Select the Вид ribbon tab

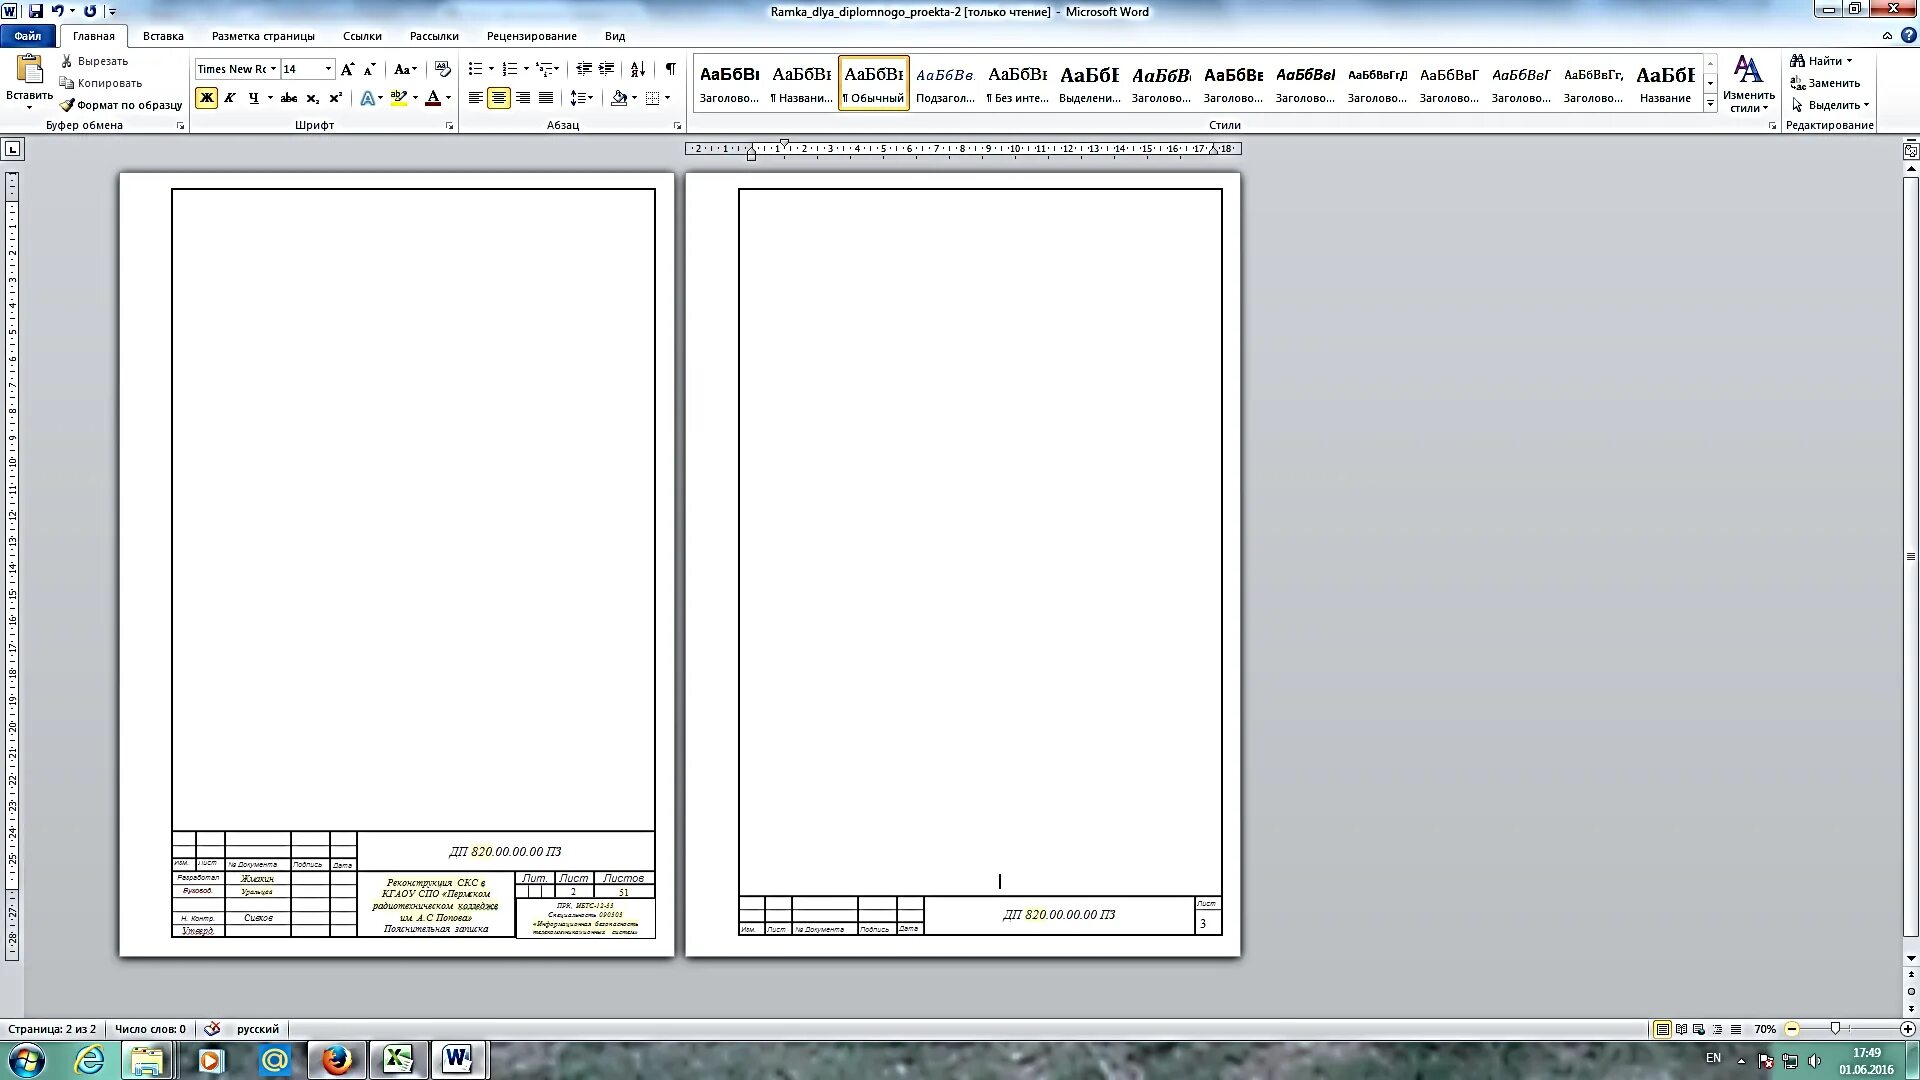(x=615, y=36)
